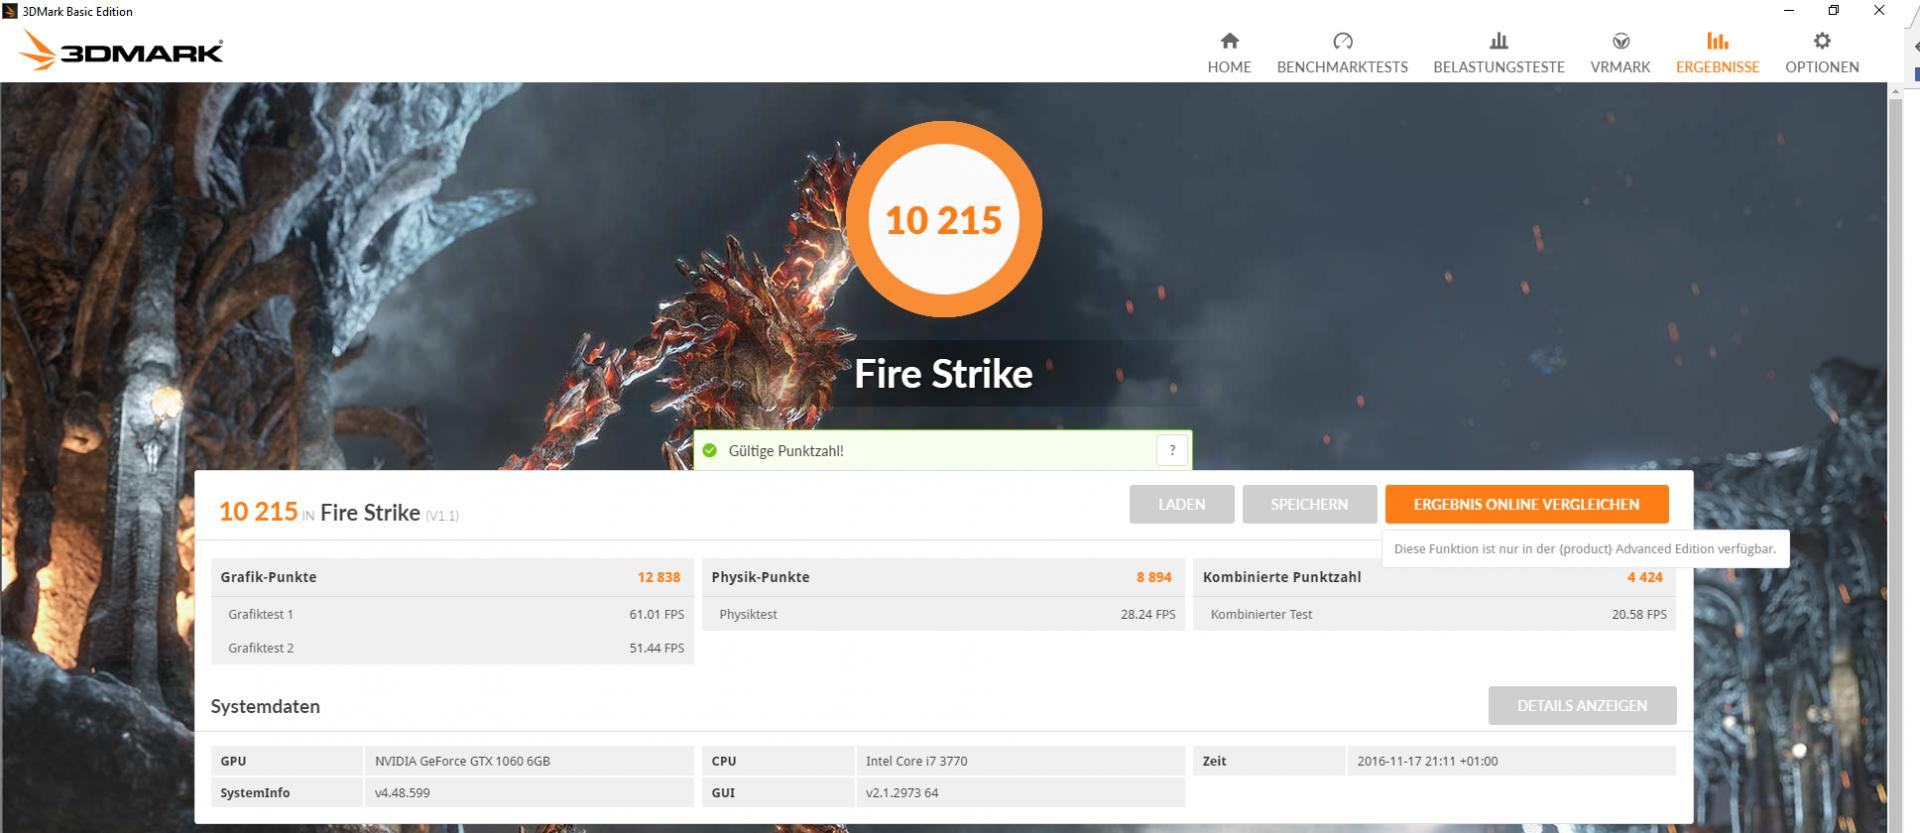Click the CPU label cell
Viewport: 1920px width, 833px height.
[x=778, y=761]
